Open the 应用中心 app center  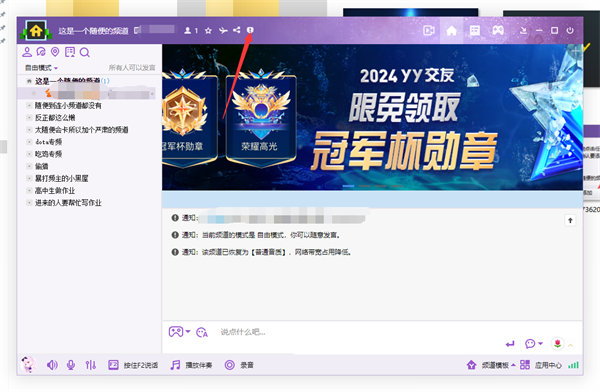coord(541,365)
